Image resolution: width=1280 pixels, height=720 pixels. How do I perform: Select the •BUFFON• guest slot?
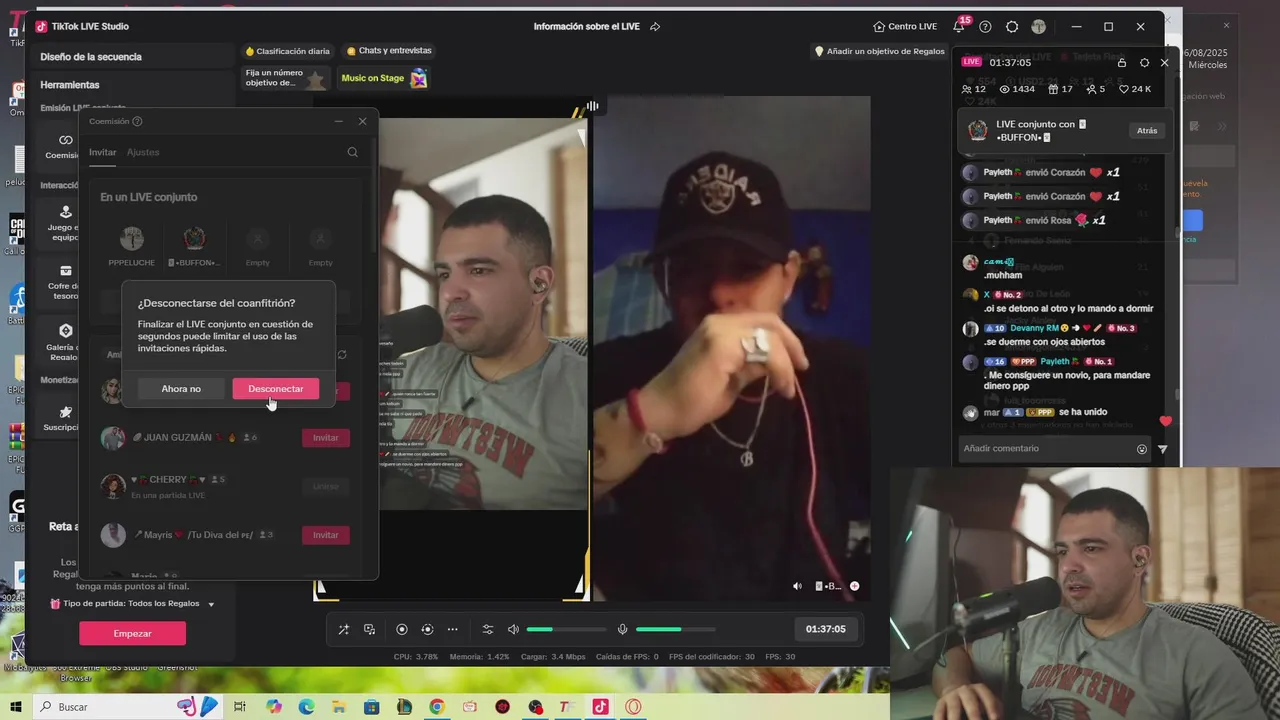coord(194,245)
